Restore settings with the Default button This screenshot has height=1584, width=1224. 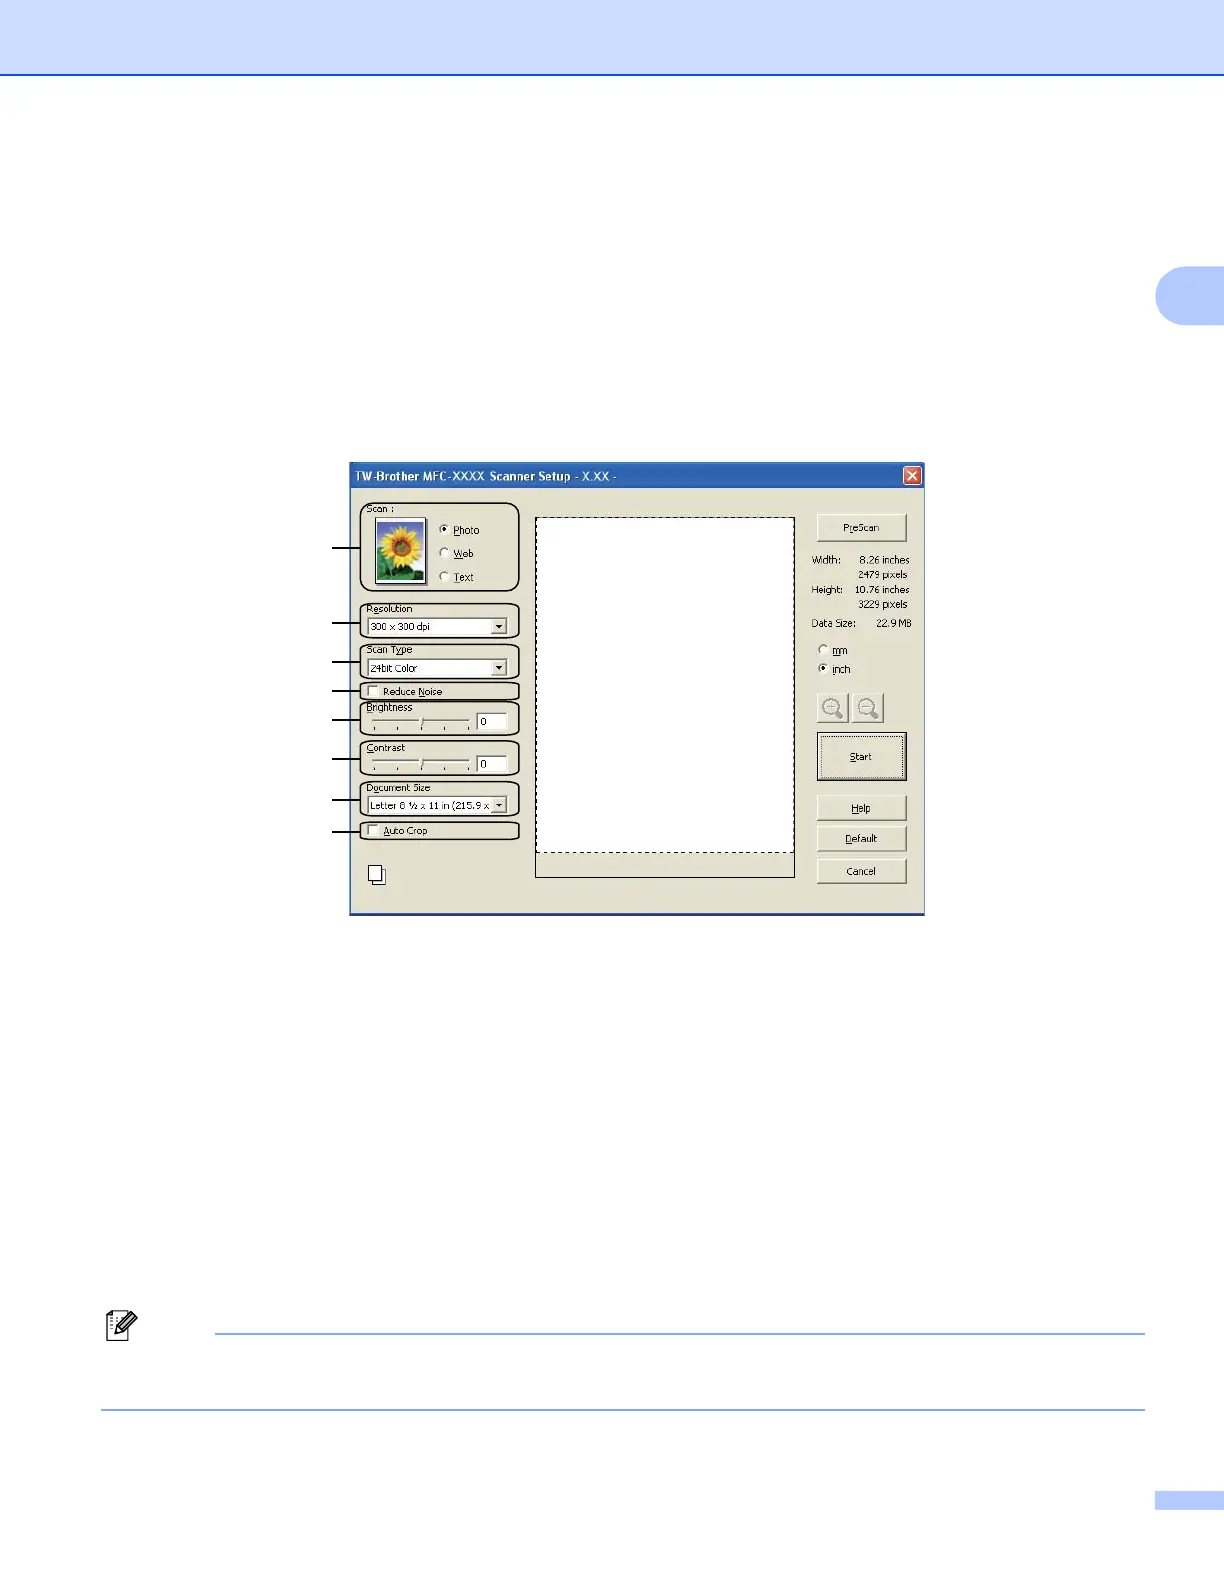(861, 839)
